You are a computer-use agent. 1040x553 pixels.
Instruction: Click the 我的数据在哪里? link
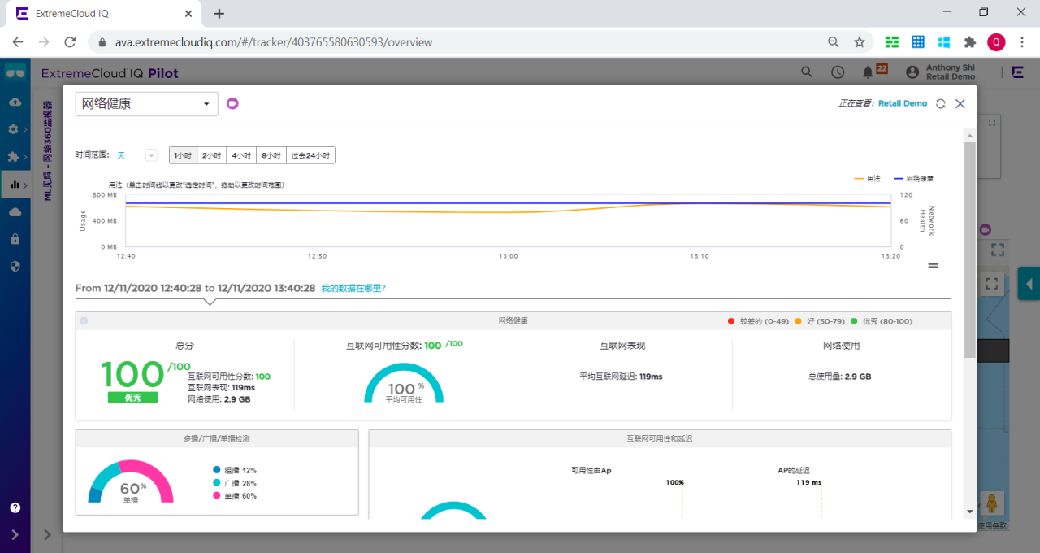coord(354,288)
